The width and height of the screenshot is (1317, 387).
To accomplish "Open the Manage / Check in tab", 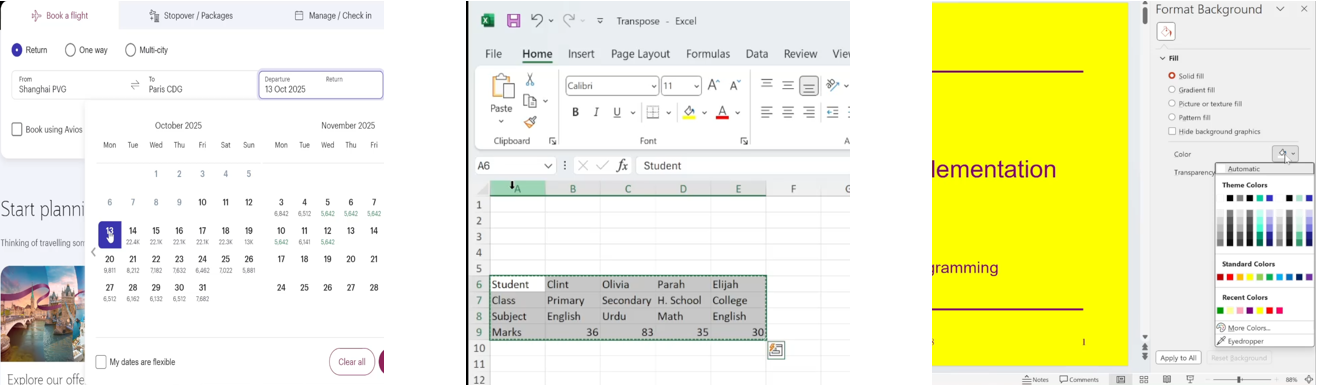I will point(333,15).
